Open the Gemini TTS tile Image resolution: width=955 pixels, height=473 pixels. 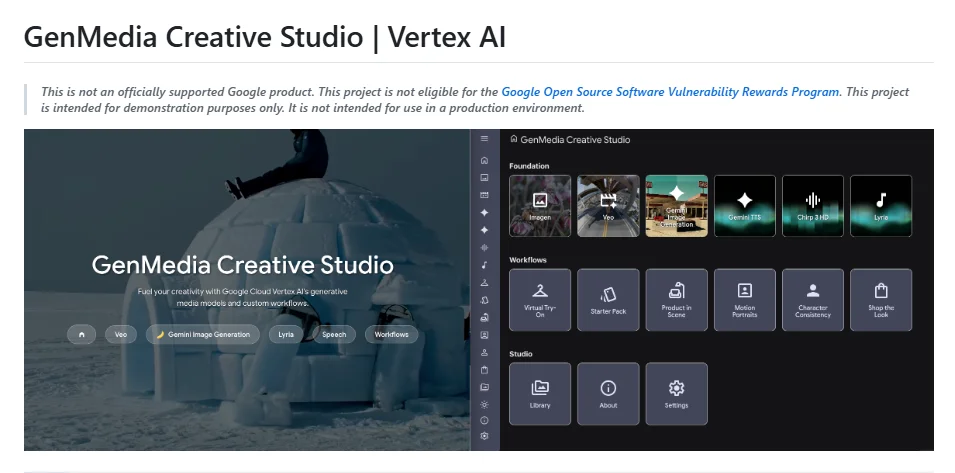(x=745, y=206)
